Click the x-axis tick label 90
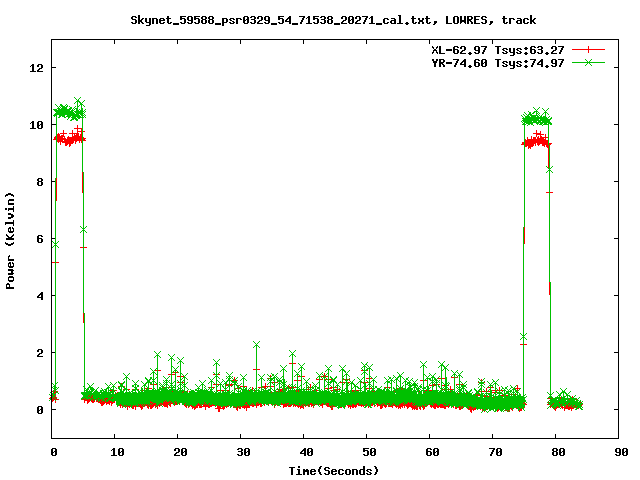 point(621,452)
